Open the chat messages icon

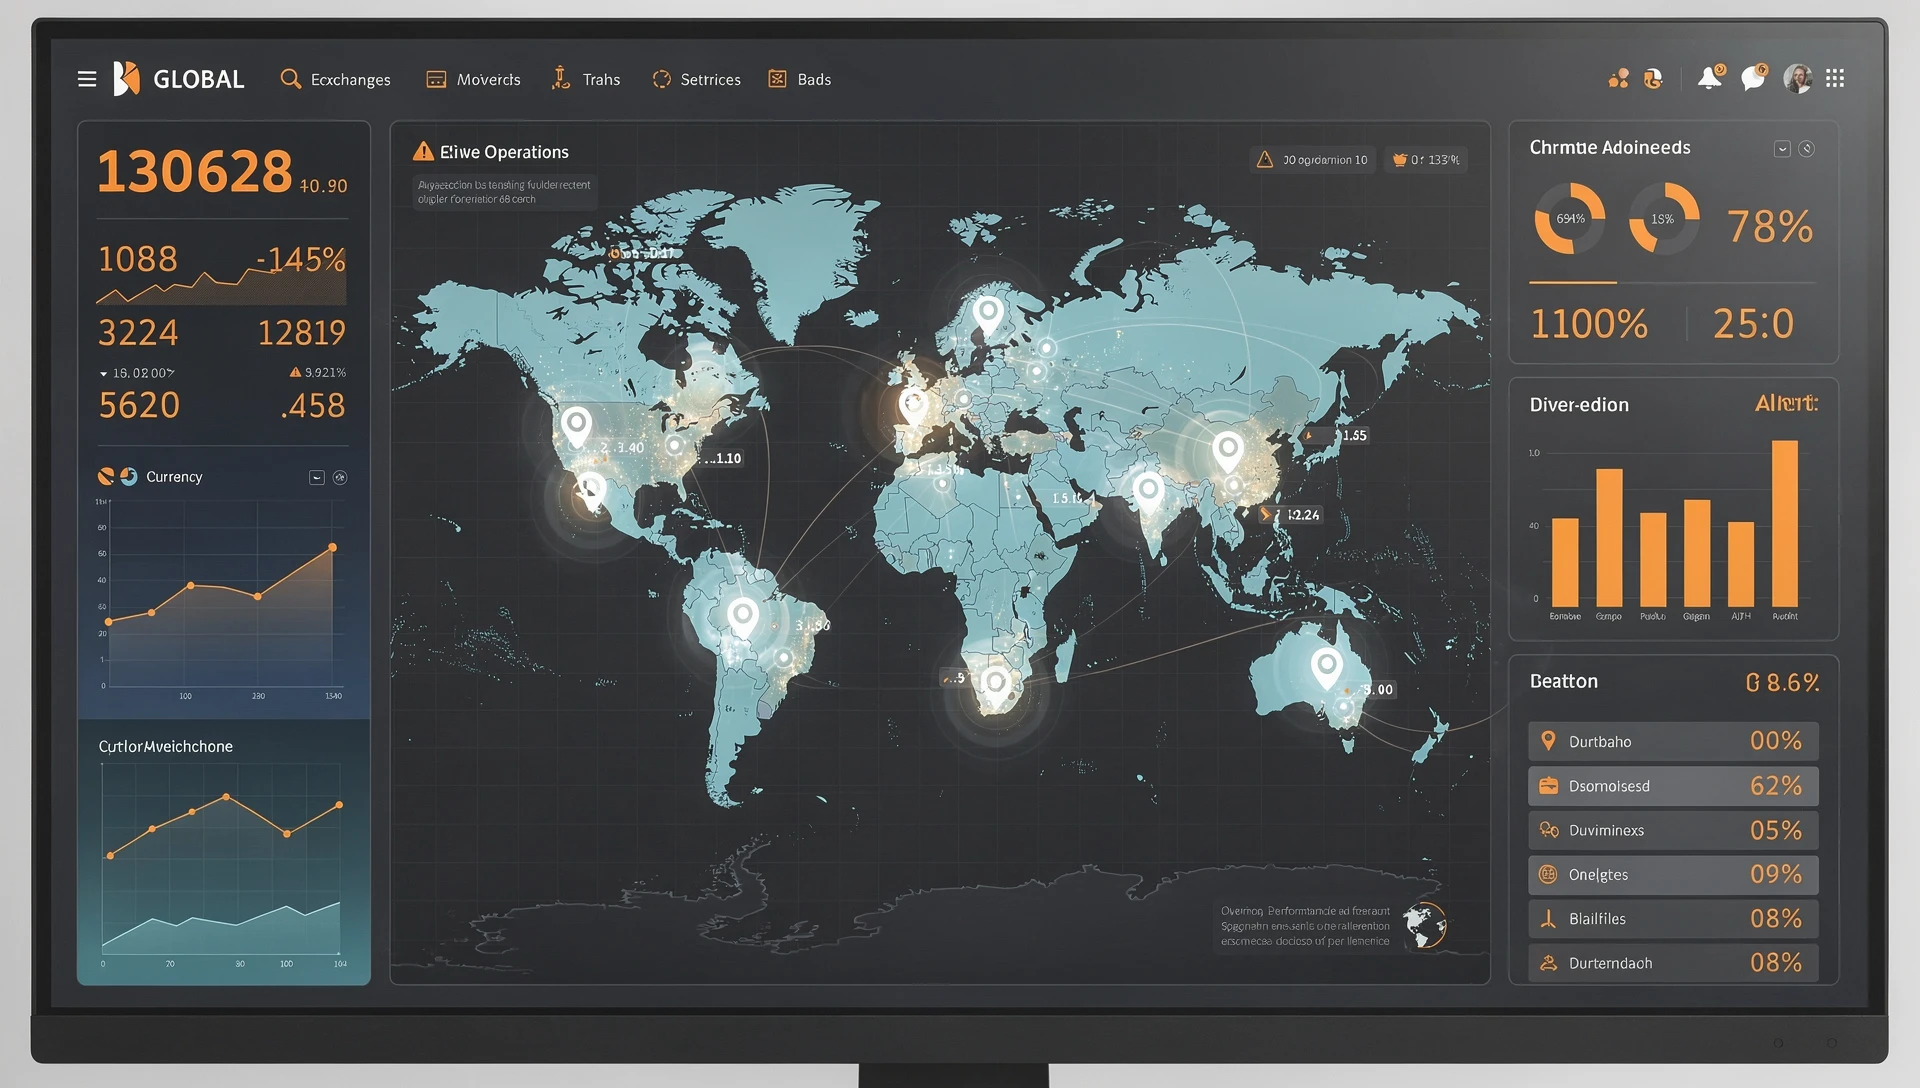pyautogui.click(x=1754, y=77)
